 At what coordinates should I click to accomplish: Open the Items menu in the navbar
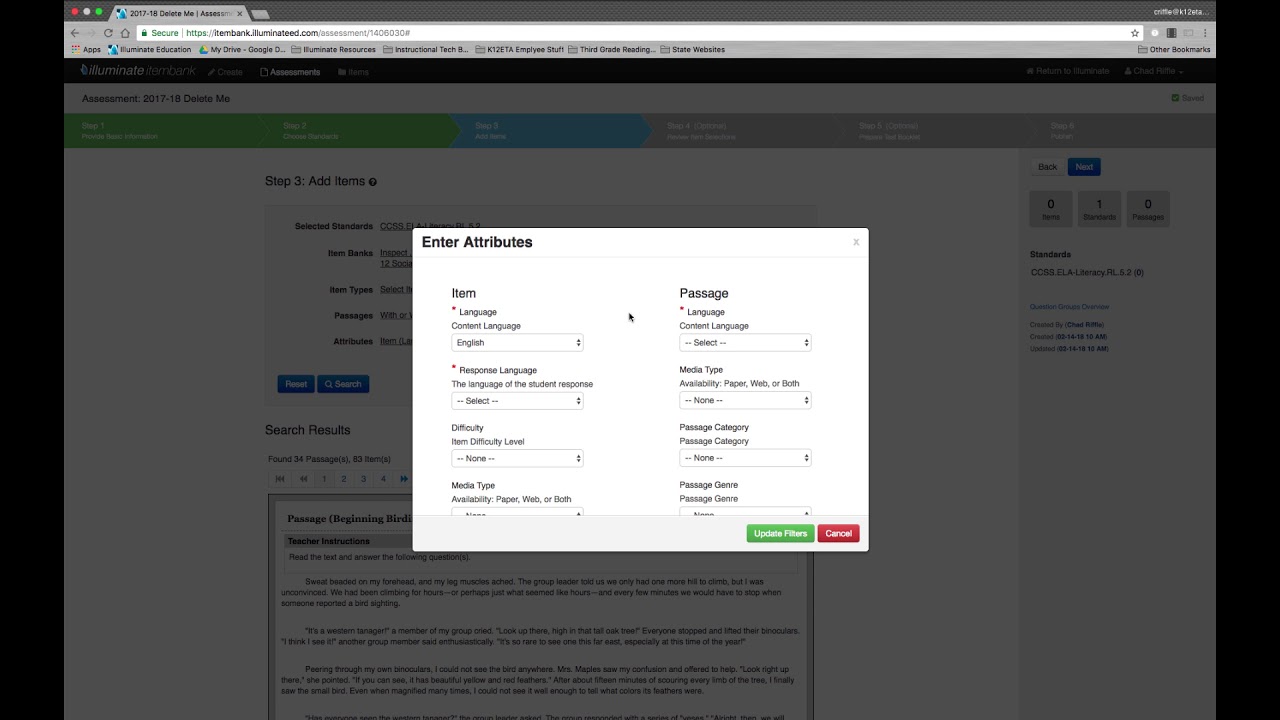pos(353,72)
